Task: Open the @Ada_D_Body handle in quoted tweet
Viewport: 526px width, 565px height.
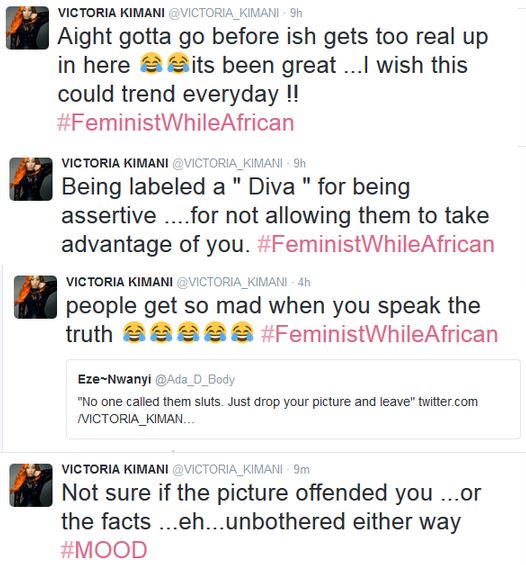Action: coord(195,380)
